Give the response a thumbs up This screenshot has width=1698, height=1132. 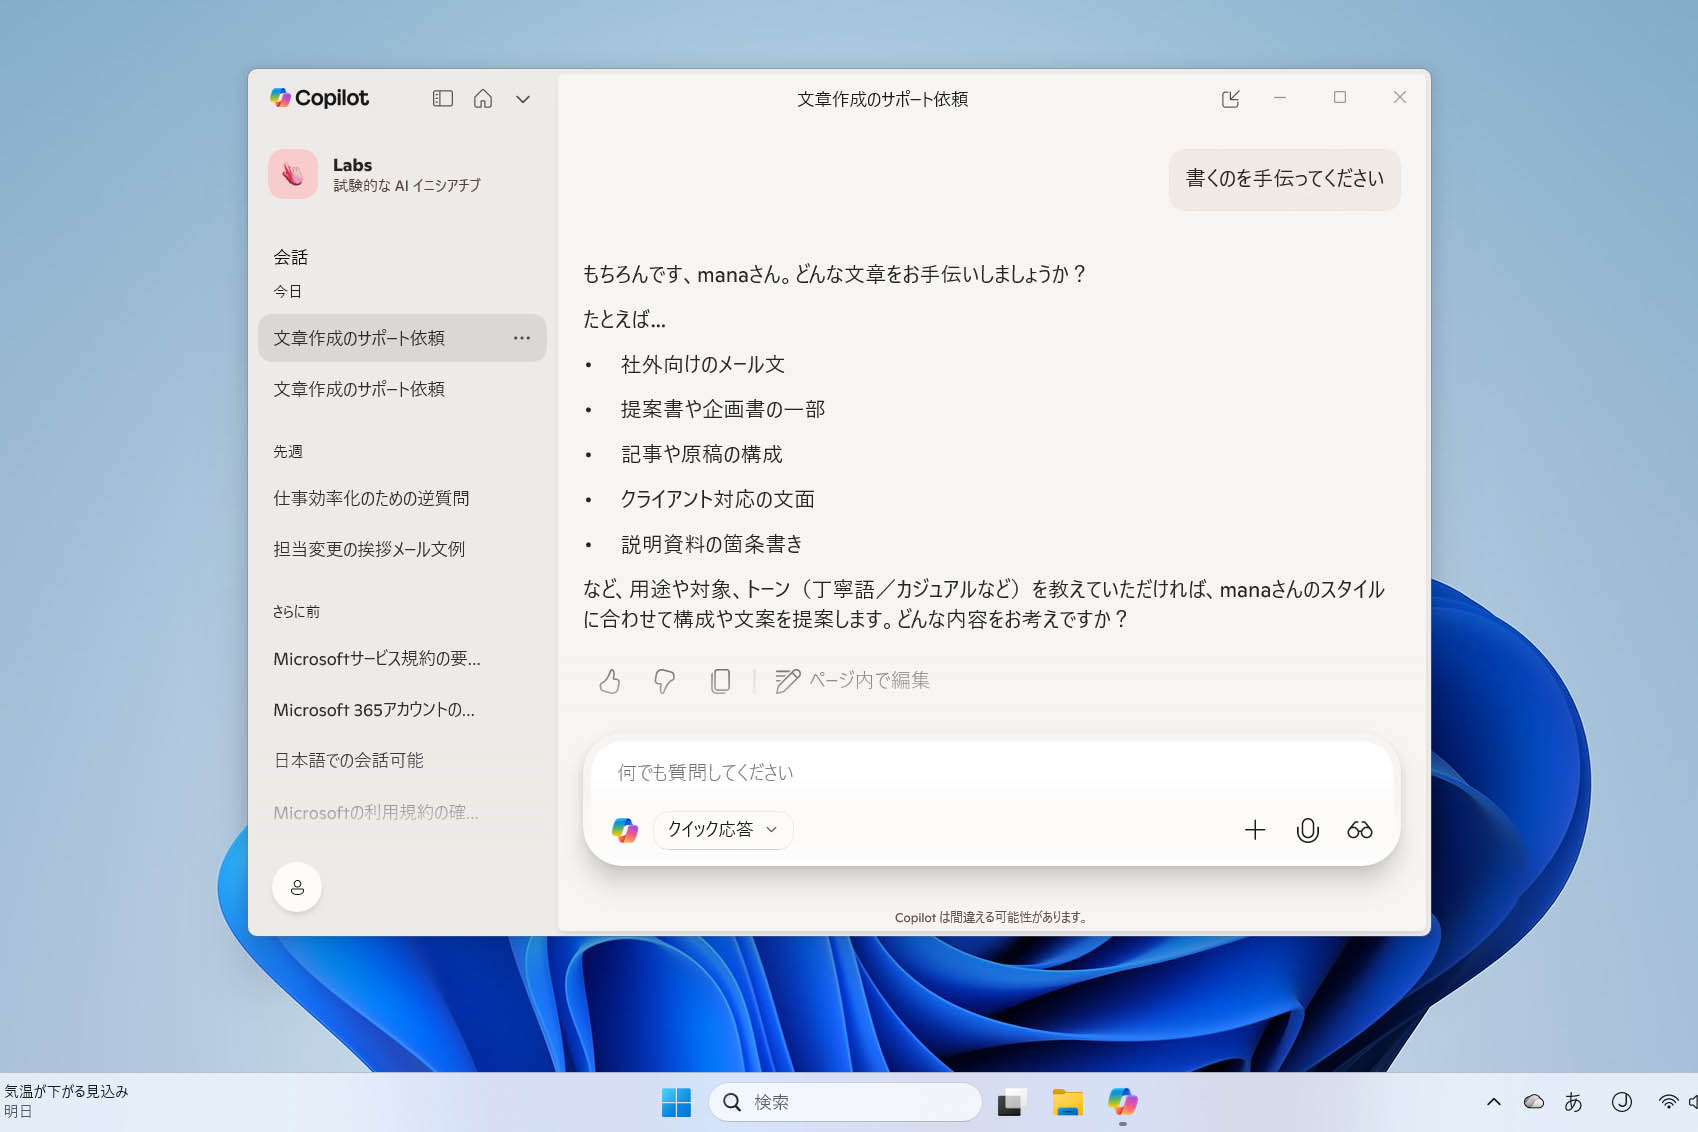609,680
